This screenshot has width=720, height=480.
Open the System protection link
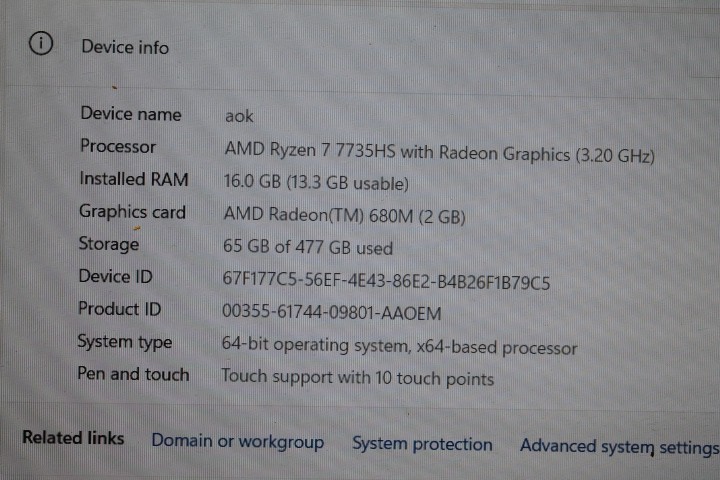(x=422, y=444)
